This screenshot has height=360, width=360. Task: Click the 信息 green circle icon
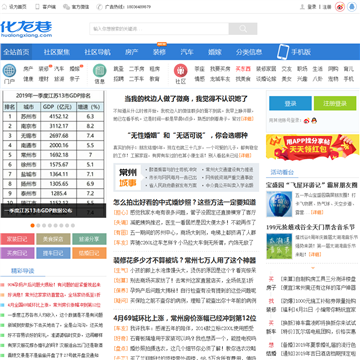[x=99, y=71]
